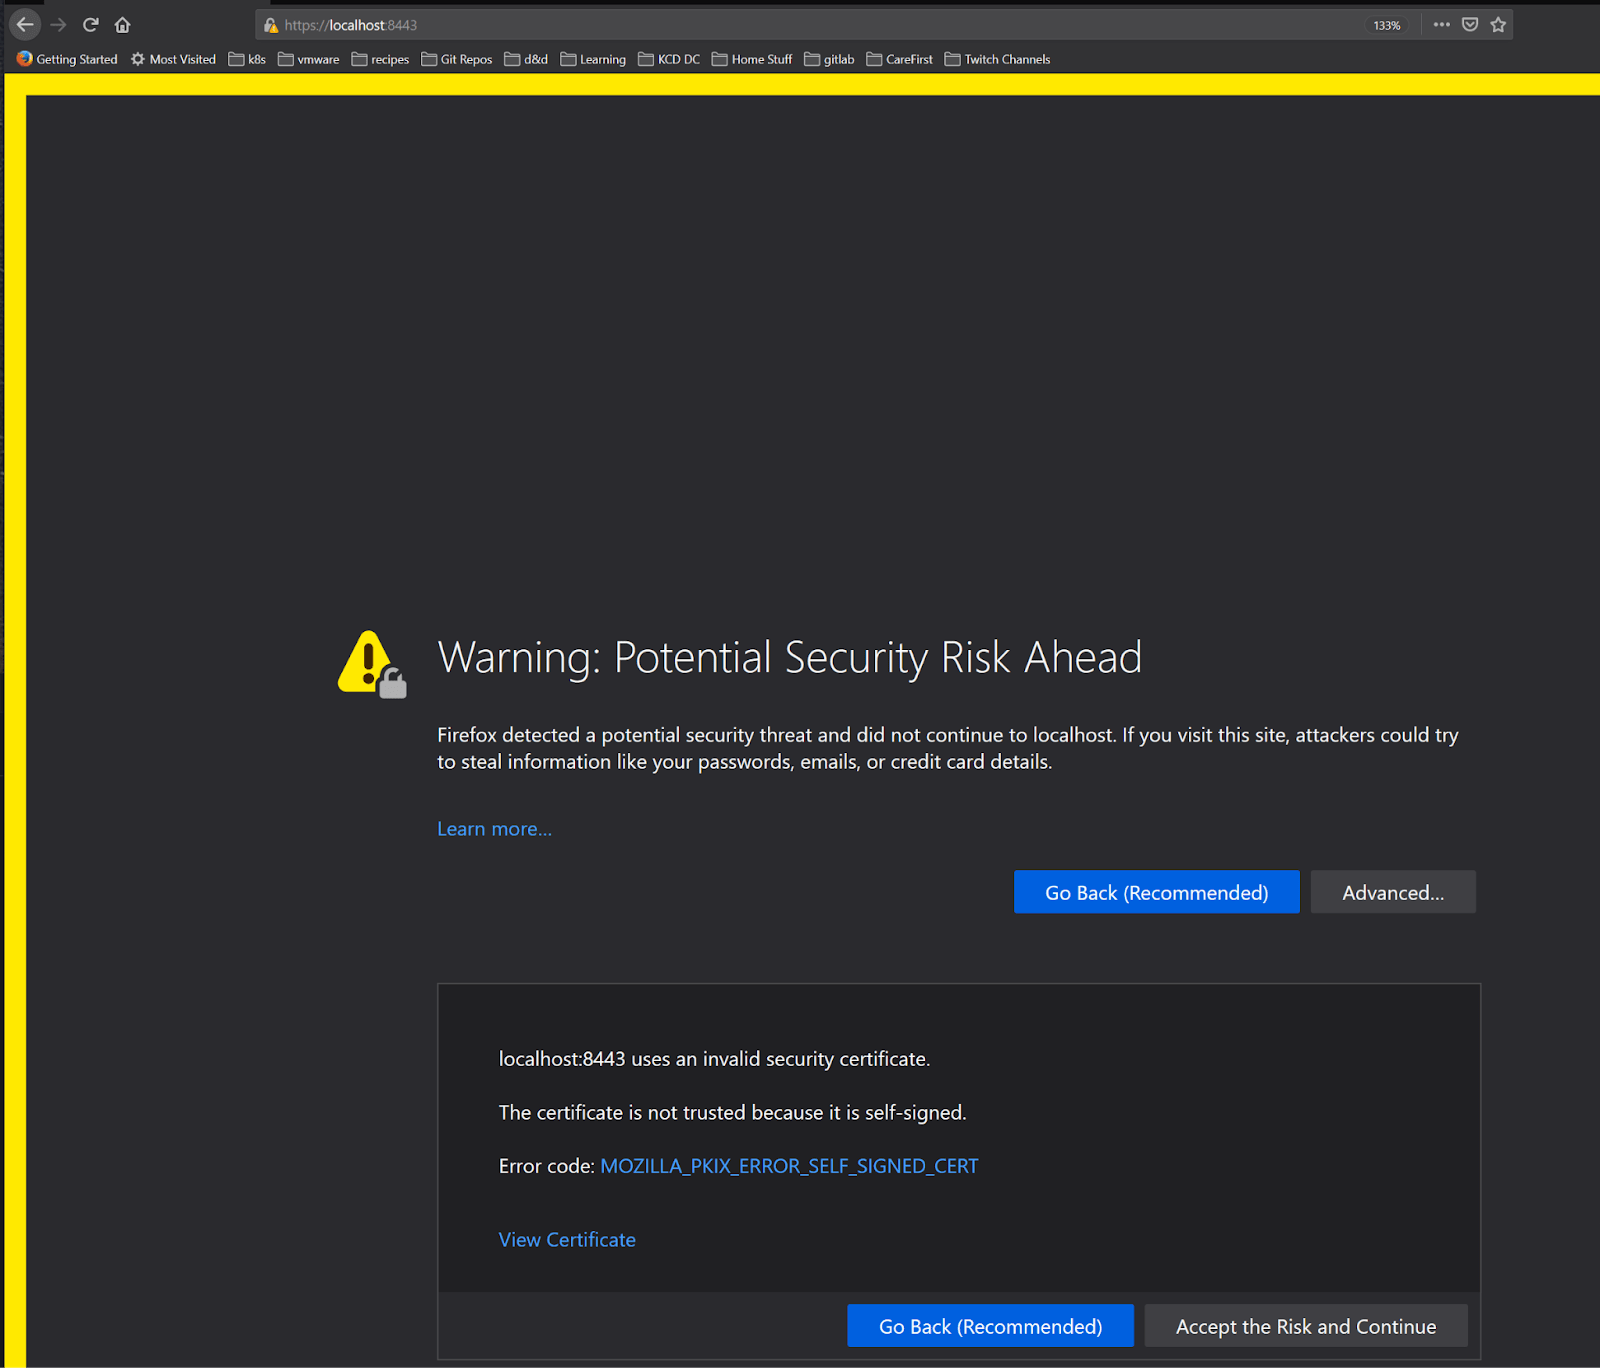
Task: Click Accept the Risk and Continue
Action: pos(1306,1326)
